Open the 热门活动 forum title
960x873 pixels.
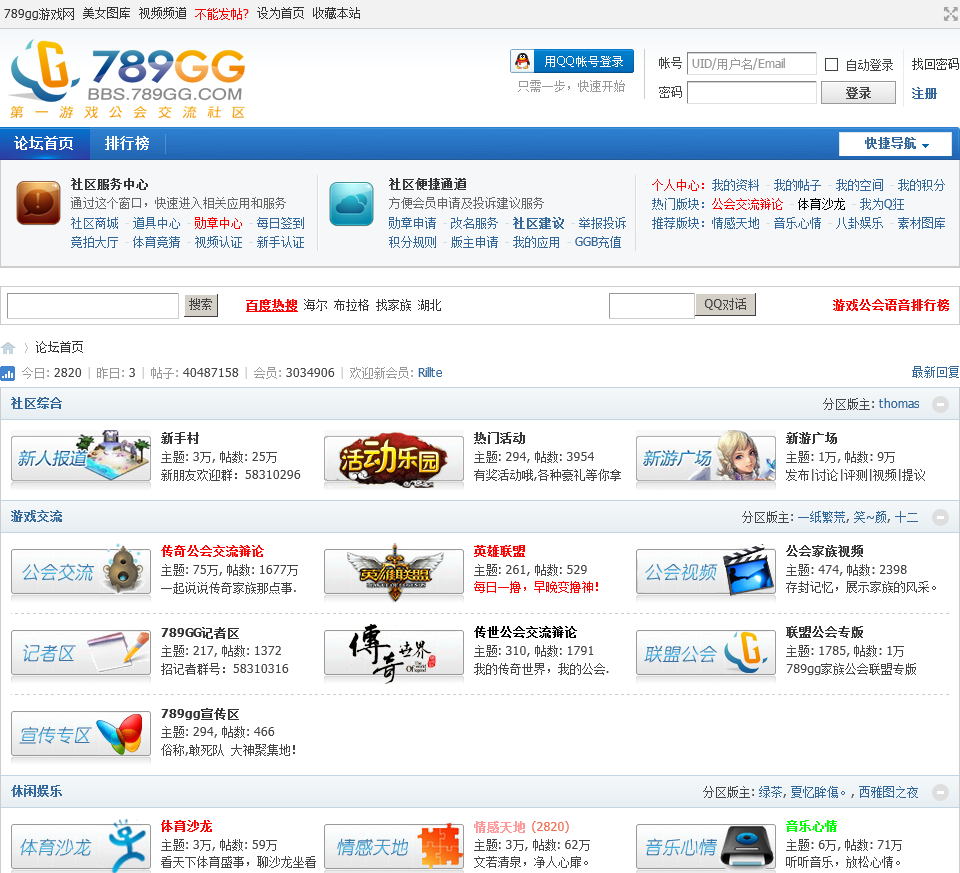pos(499,438)
